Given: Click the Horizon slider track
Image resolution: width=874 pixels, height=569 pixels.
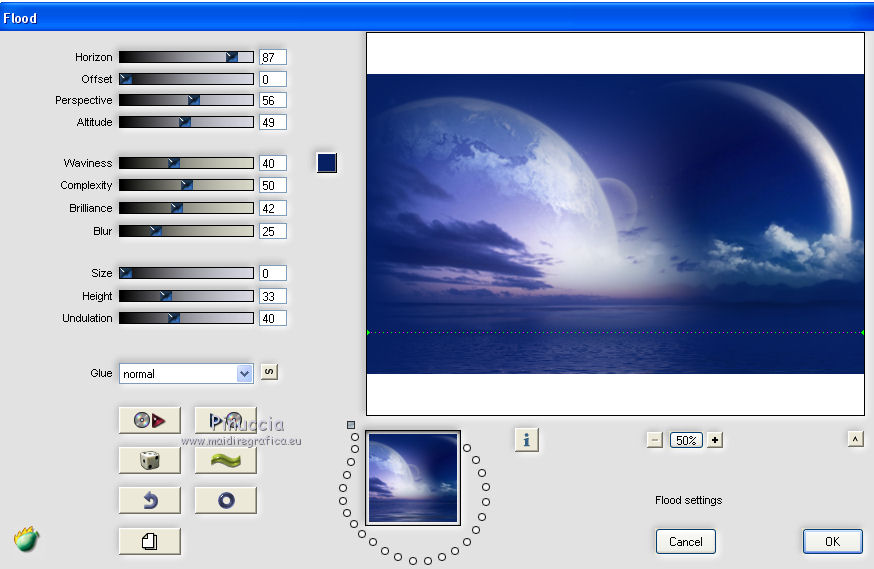Looking at the screenshot, I should (186, 57).
